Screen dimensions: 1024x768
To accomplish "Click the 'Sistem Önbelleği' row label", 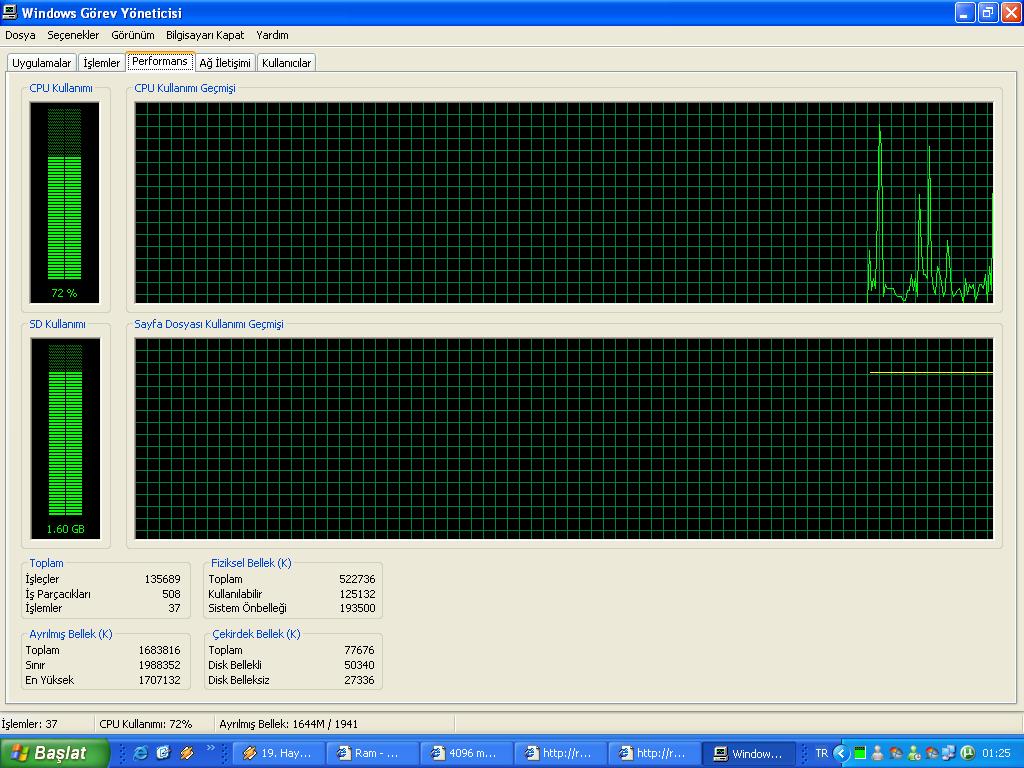I will pyautogui.click(x=248, y=609).
